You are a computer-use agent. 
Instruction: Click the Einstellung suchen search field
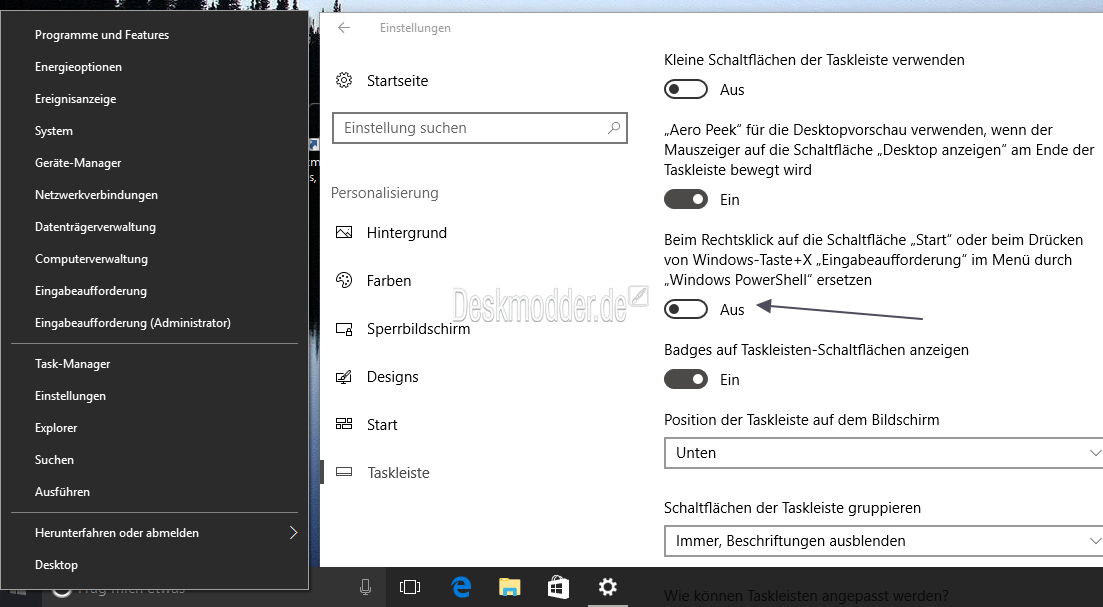tap(480, 128)
